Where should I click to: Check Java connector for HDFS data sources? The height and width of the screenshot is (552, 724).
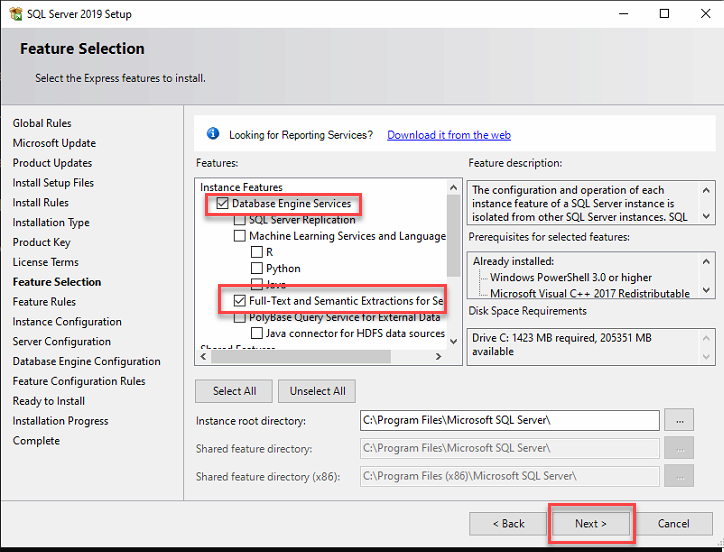[257, 333]
